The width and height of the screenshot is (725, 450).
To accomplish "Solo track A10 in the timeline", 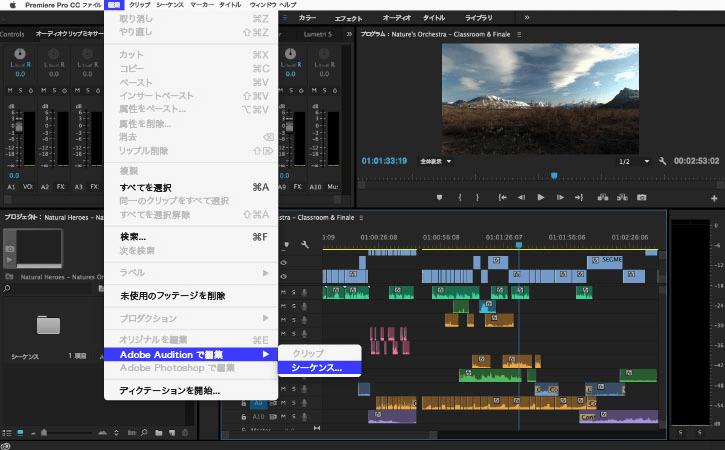I will click(x=294, y=417).
